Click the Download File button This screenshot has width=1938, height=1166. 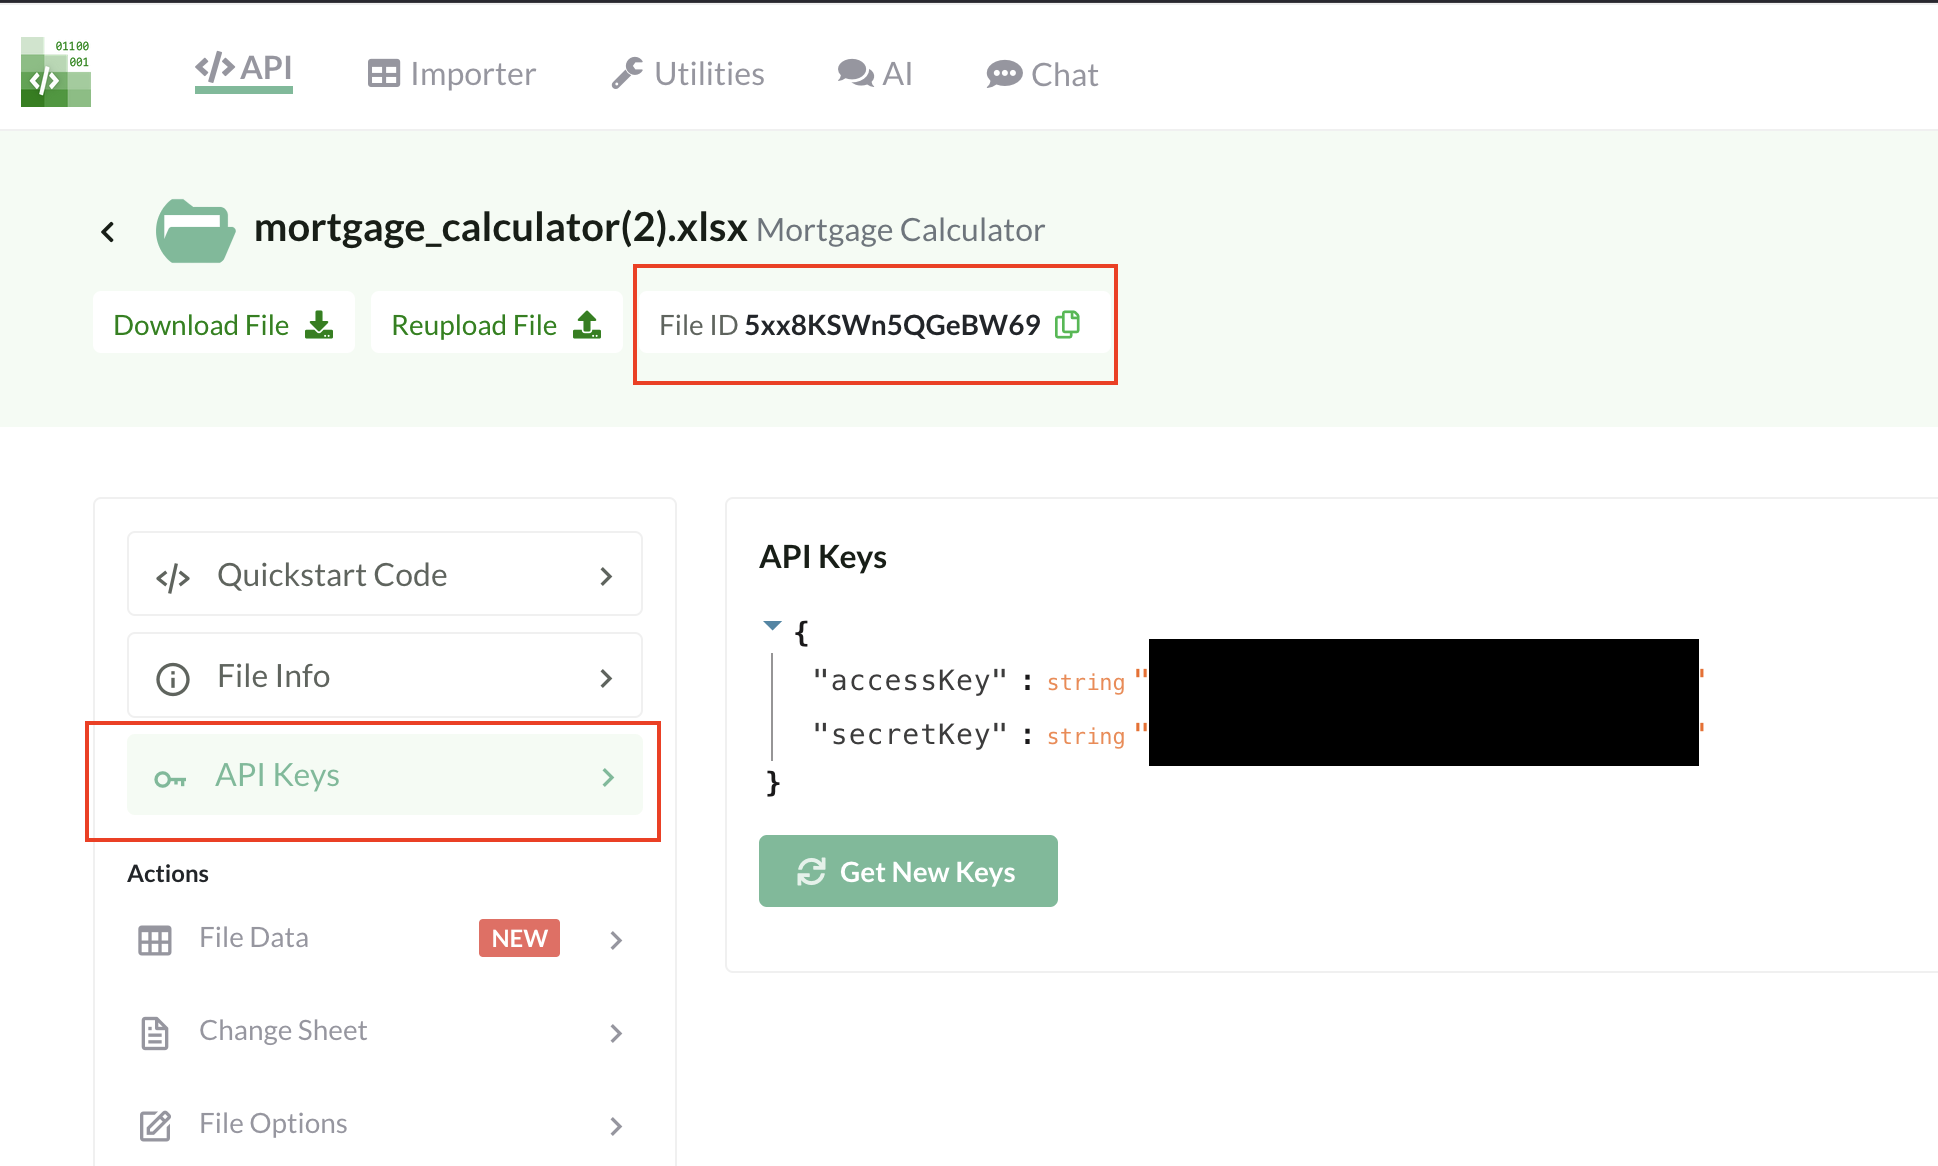click(x=224, y=324)
